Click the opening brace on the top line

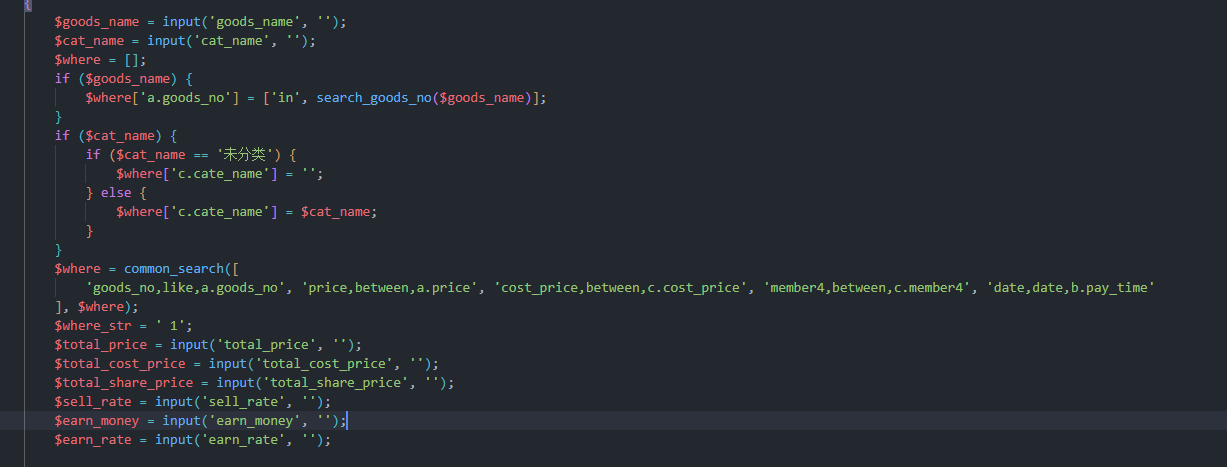click(x=28, y=5)
